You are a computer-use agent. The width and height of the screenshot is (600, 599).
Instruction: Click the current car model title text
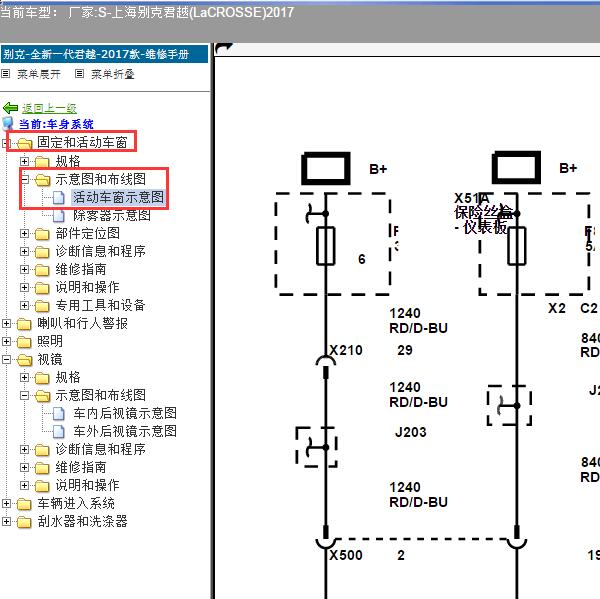(x=147, y=13)
